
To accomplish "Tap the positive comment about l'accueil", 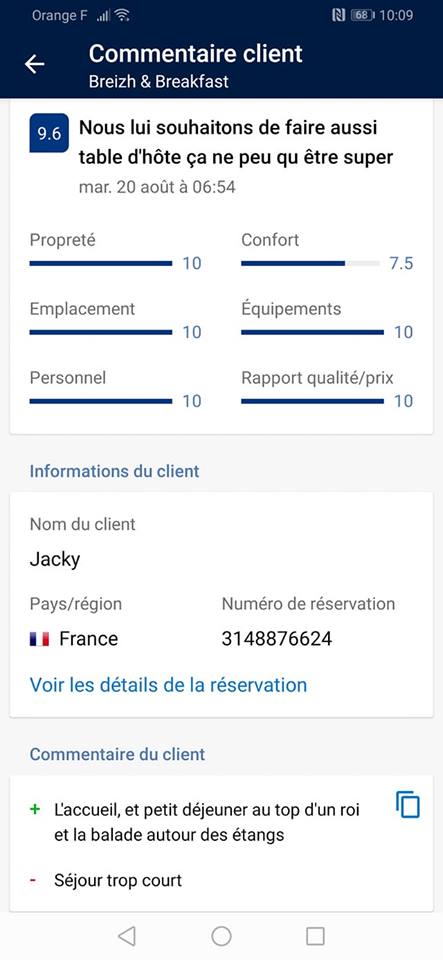I will point(207,822).
